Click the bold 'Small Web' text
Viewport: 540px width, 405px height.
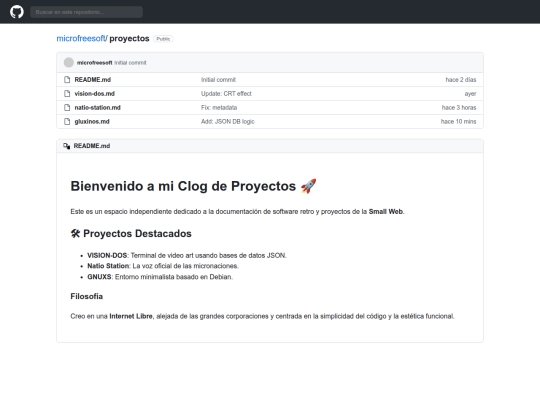click(386, 211)
